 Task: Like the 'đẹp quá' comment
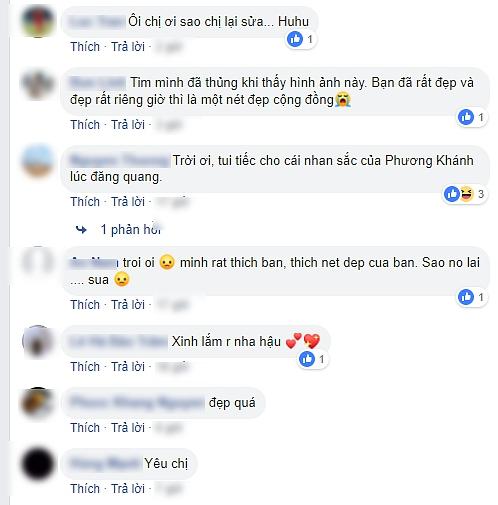tap(85, 428)
